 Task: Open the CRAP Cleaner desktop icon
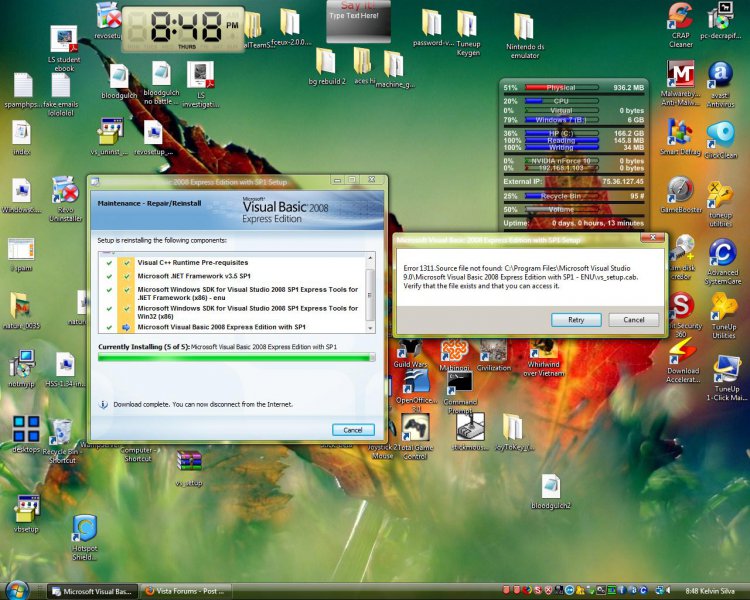[x=681, y=24]
